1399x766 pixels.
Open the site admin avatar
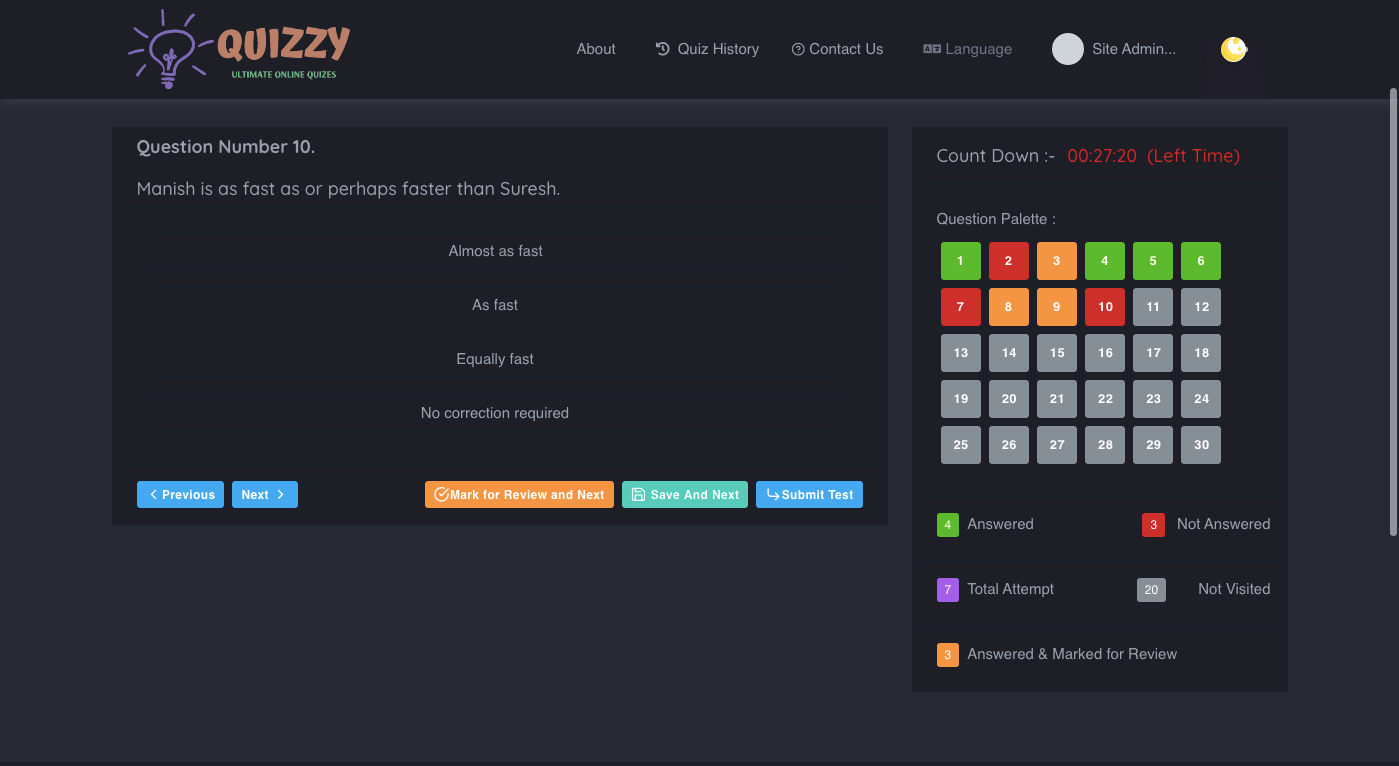point(1068,49)
